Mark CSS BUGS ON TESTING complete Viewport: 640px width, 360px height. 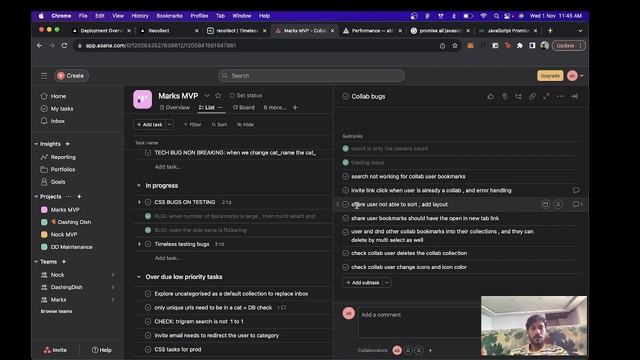[x=148, y=202]
